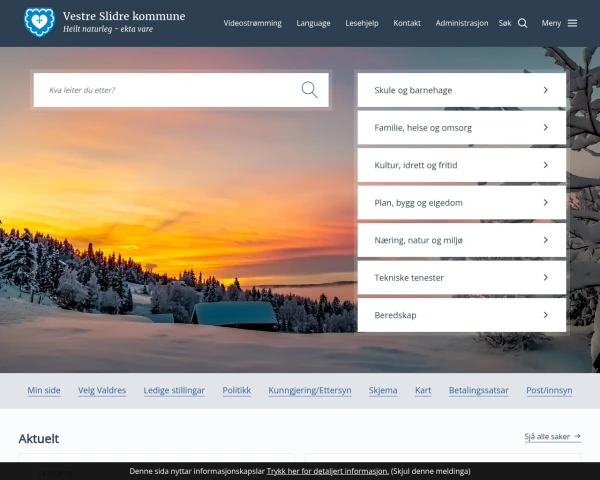Screen dimensions: 600x480
Task: Open the Betalingssatsar quick link
Action: point(479,390)
